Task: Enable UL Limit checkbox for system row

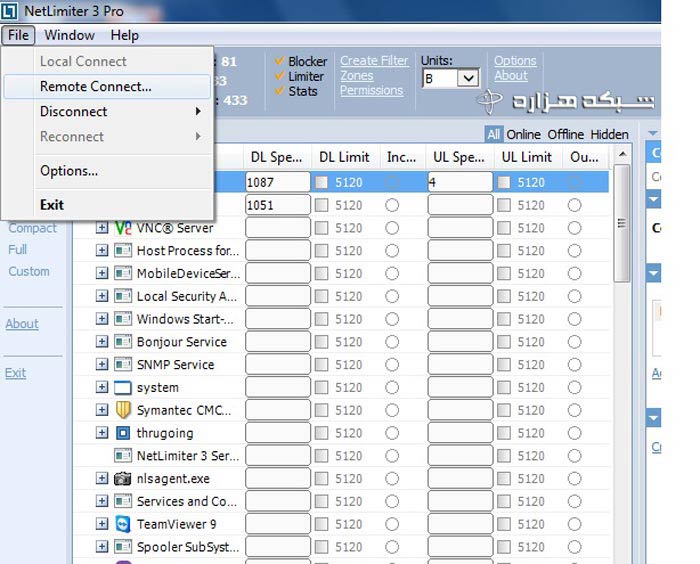Action: (504, 388)
